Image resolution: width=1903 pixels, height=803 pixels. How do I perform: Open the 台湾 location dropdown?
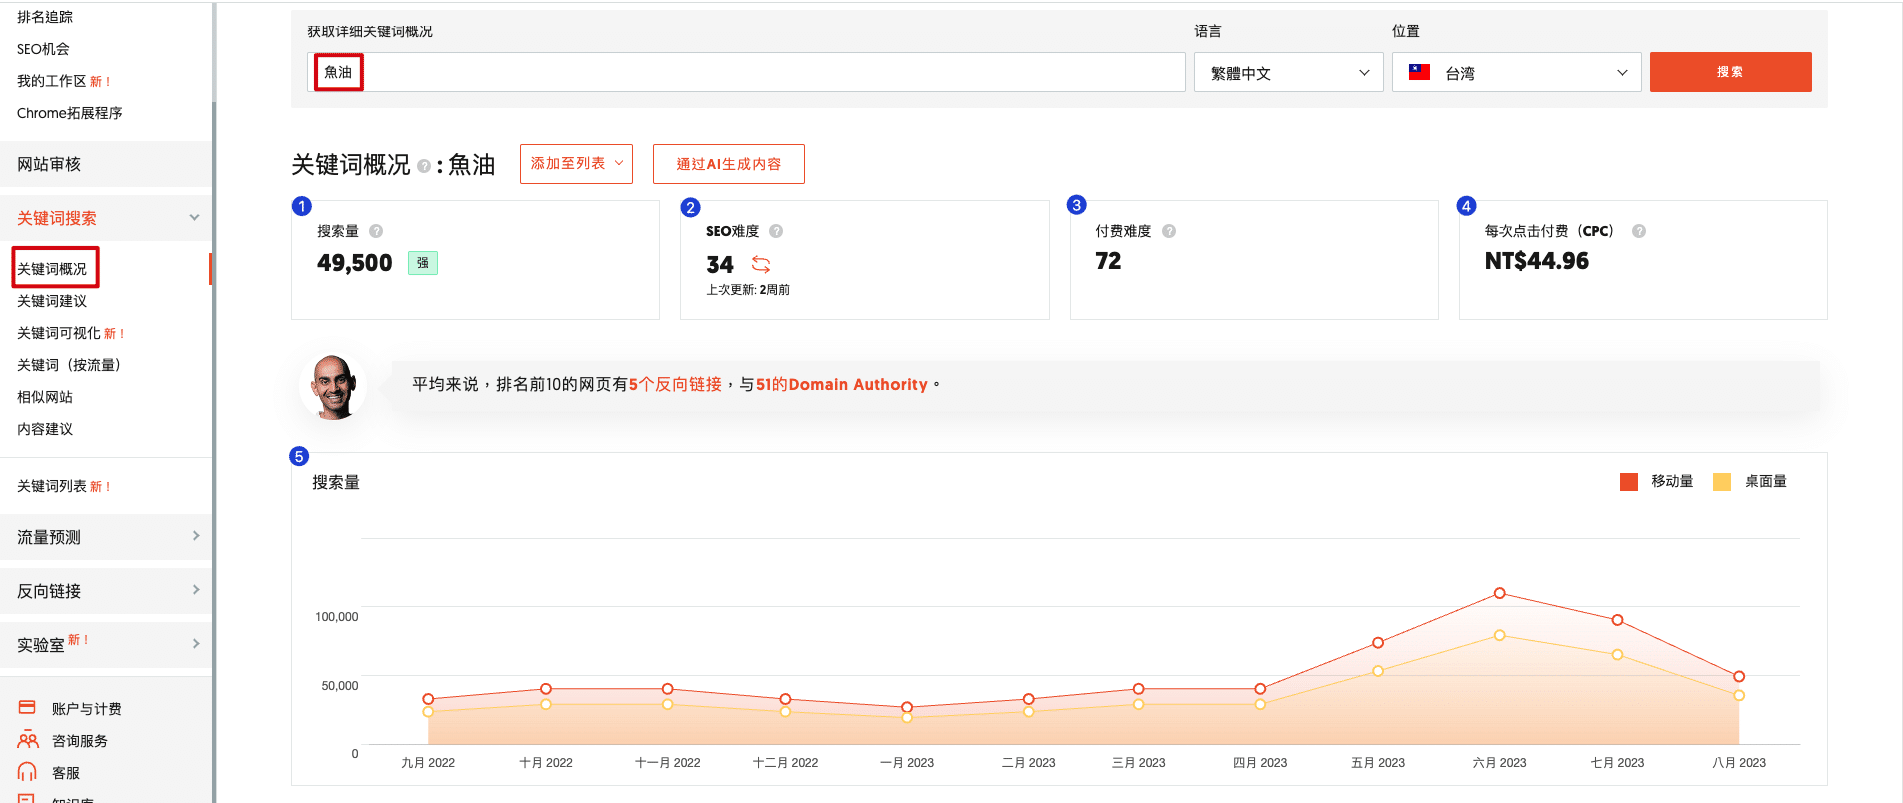point(1516,73)
